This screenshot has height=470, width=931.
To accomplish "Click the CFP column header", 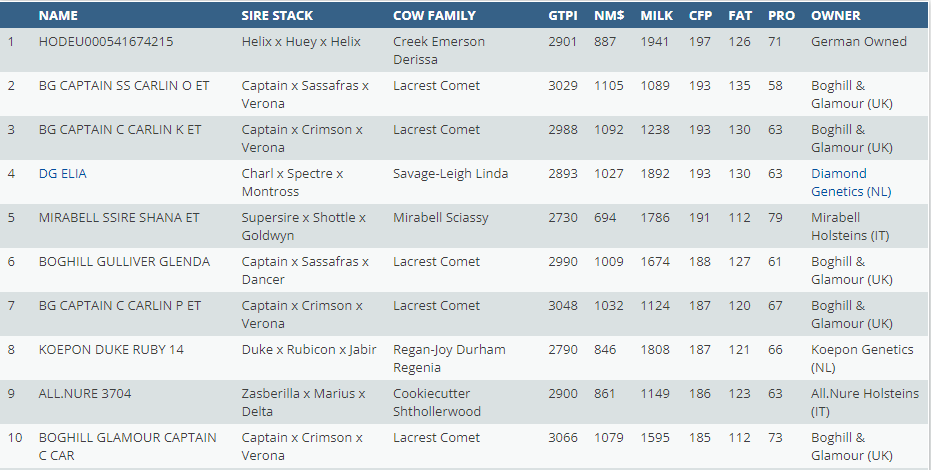I will click(700, 16).
